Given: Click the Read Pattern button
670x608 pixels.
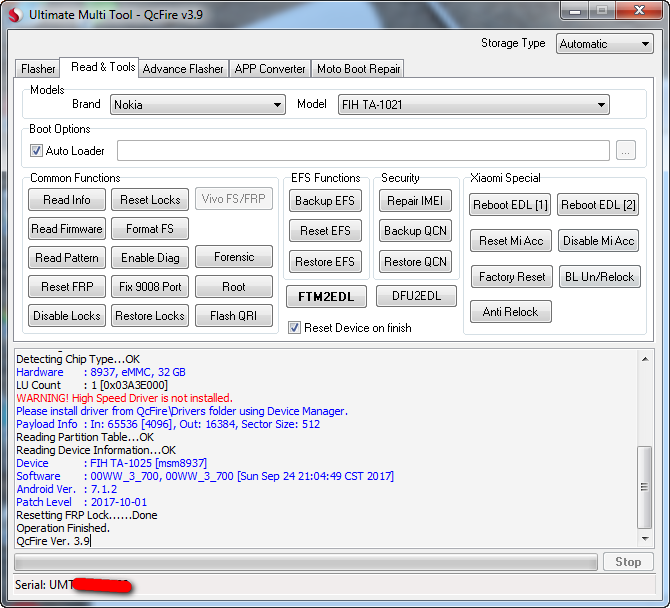Looking at the screenshot, I should point(67,258).
